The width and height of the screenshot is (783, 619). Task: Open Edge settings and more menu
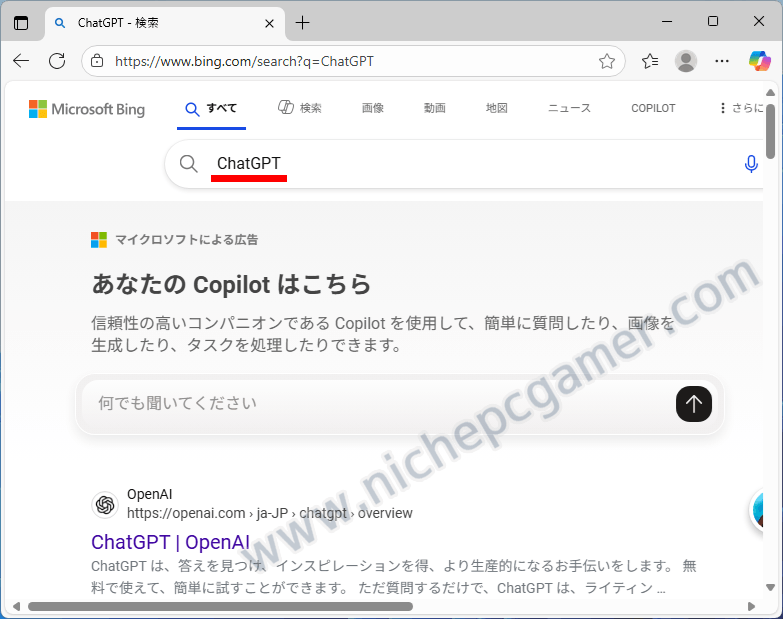tap(722, 61)
